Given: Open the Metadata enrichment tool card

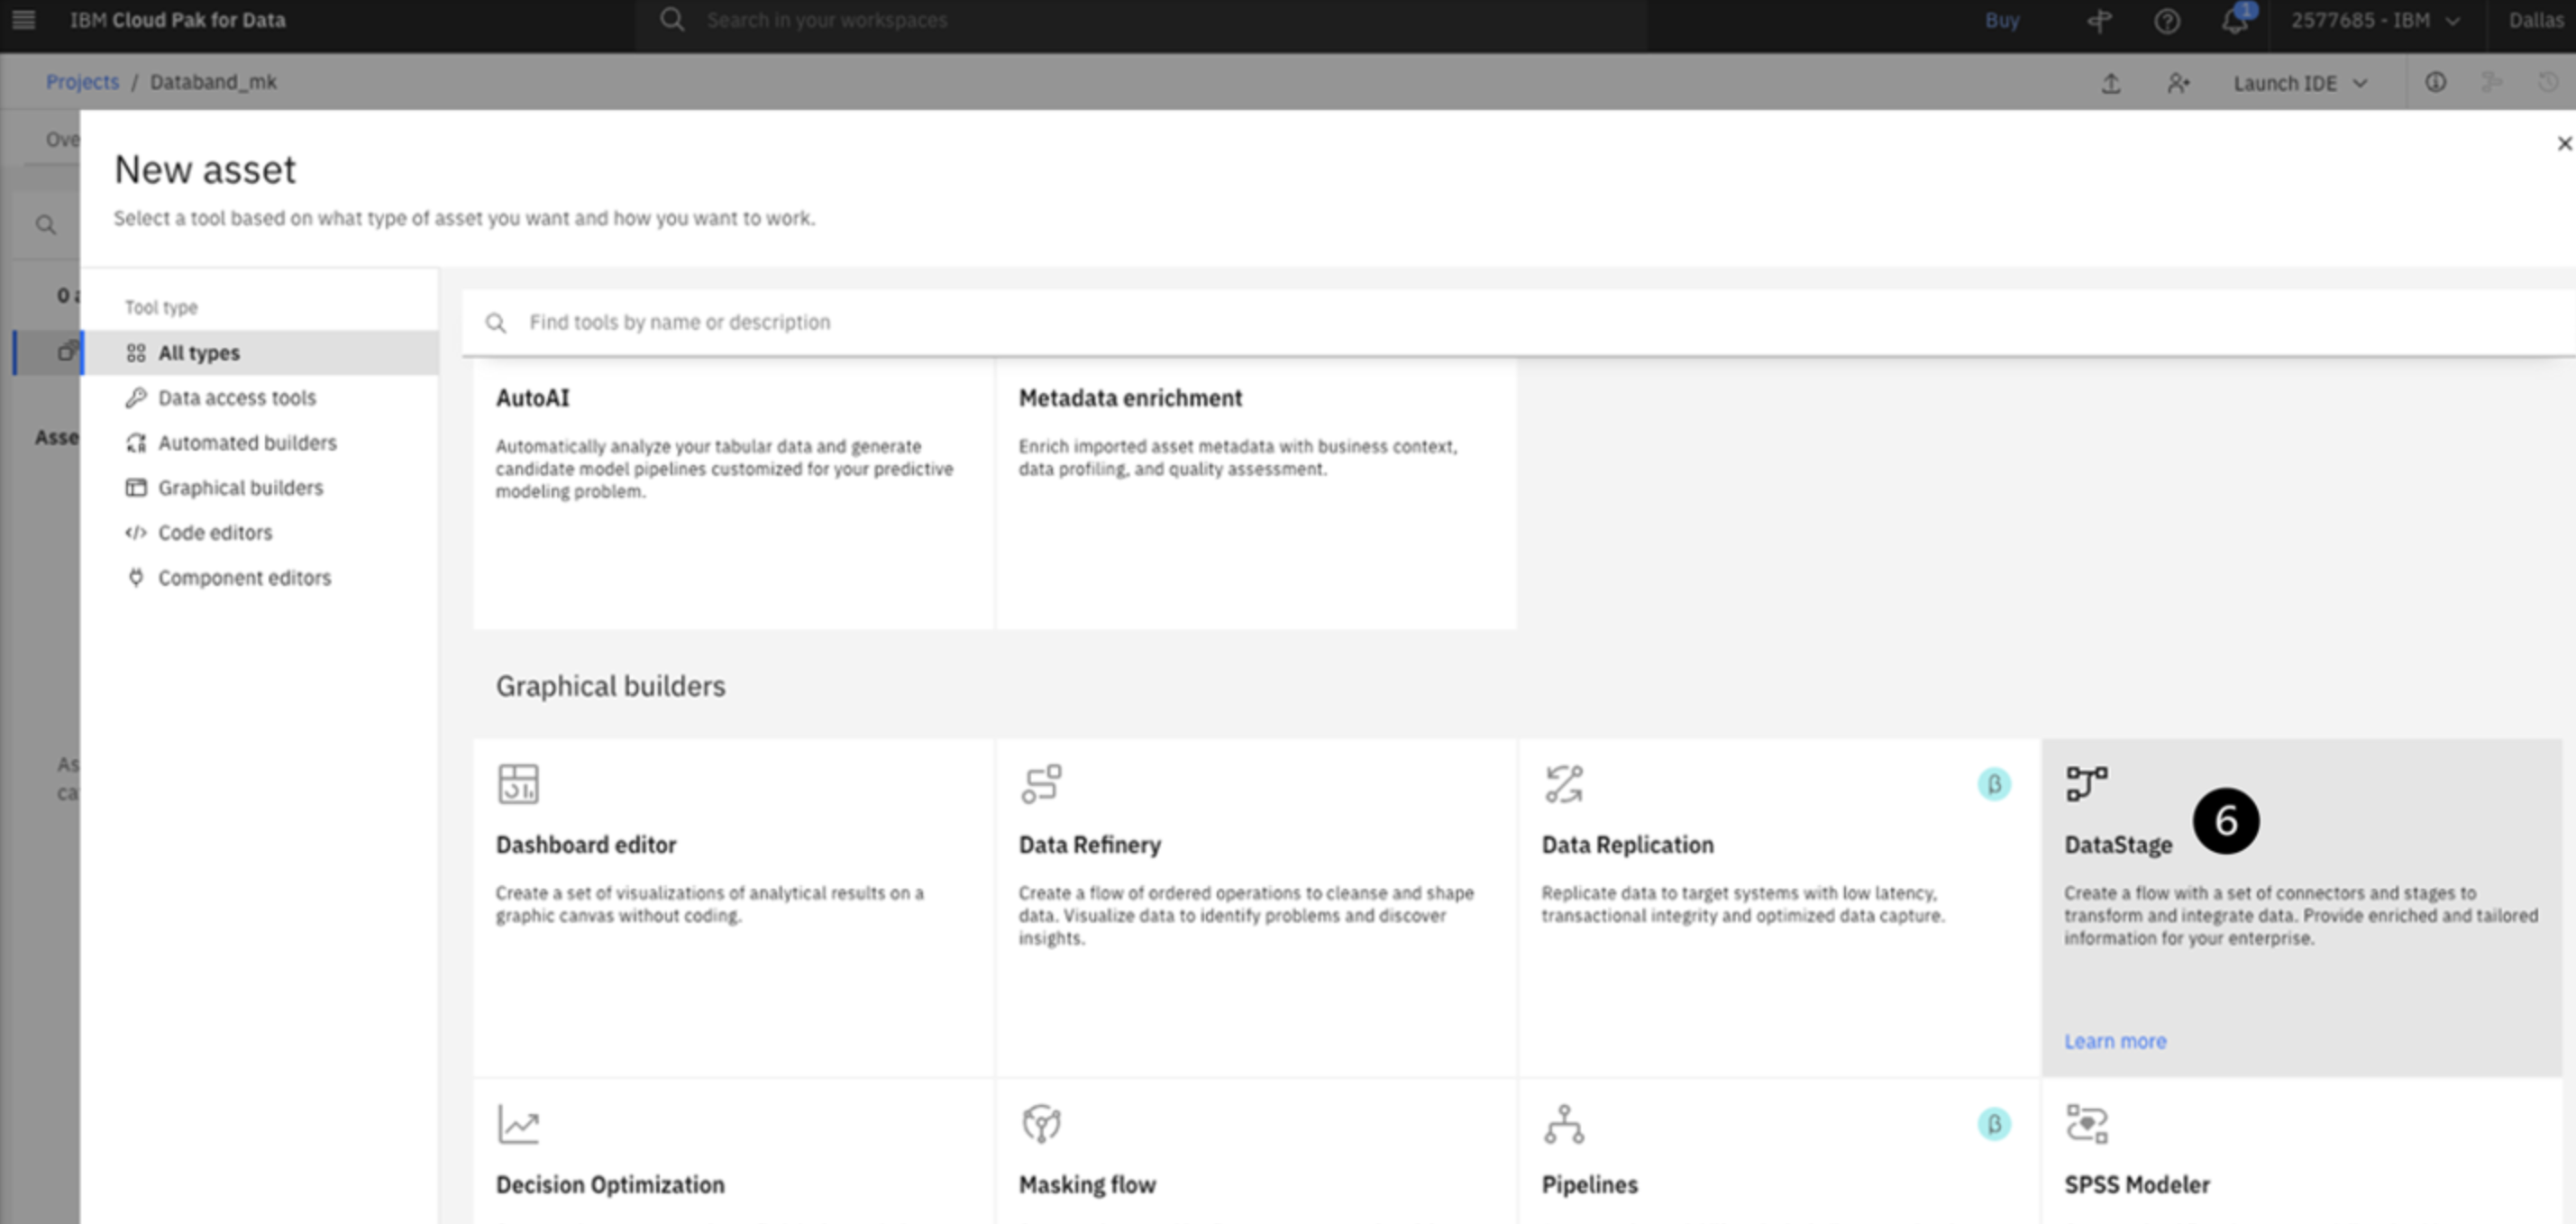Looking at the screenshot, I should point(1256,494).
